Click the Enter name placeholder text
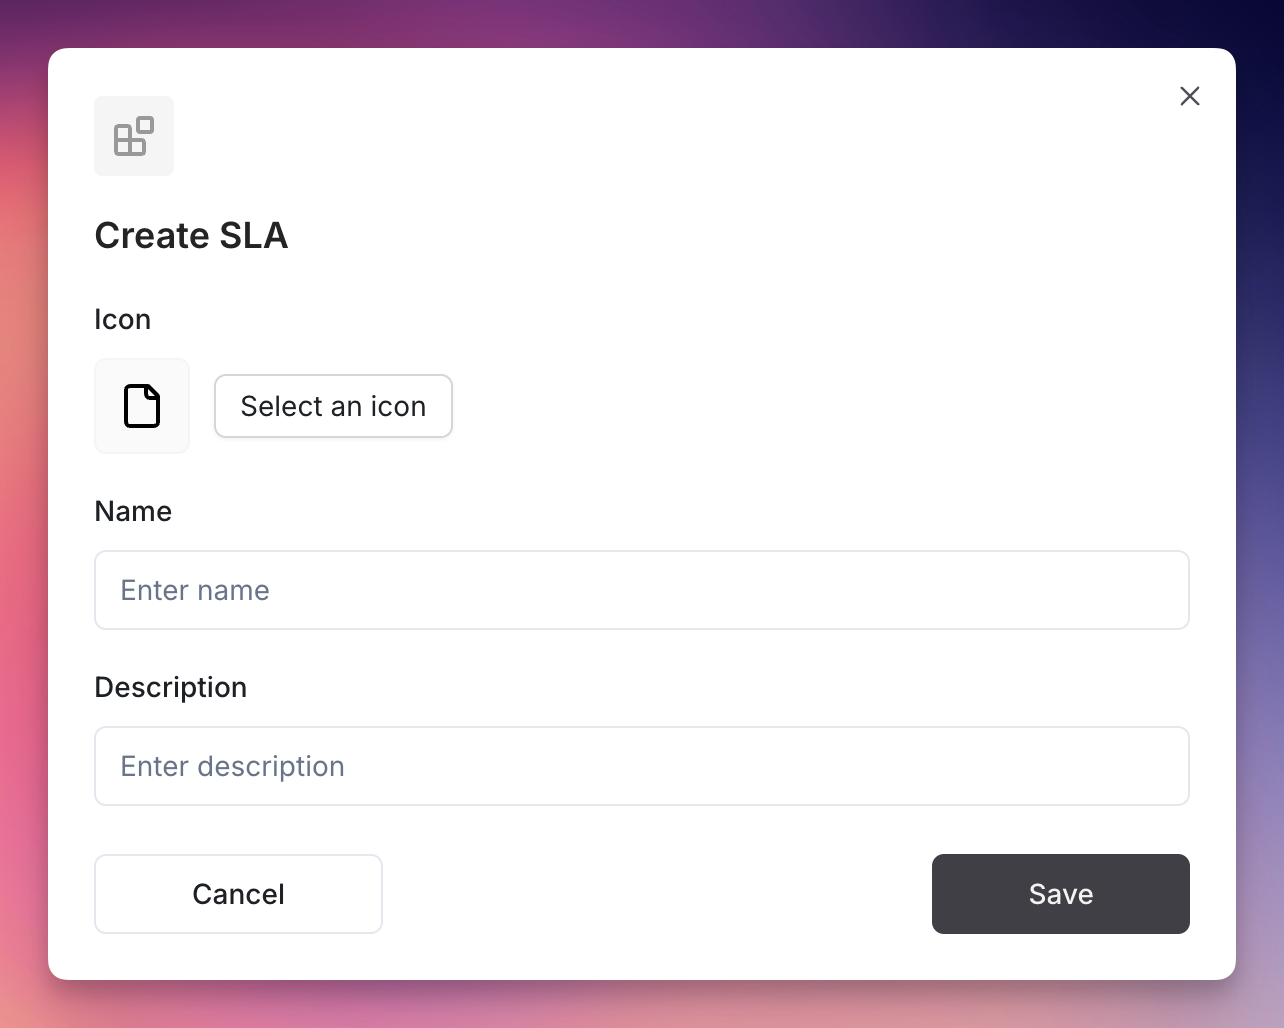Viewport: 1284px width, 1028px height. [x=195, y=590]
